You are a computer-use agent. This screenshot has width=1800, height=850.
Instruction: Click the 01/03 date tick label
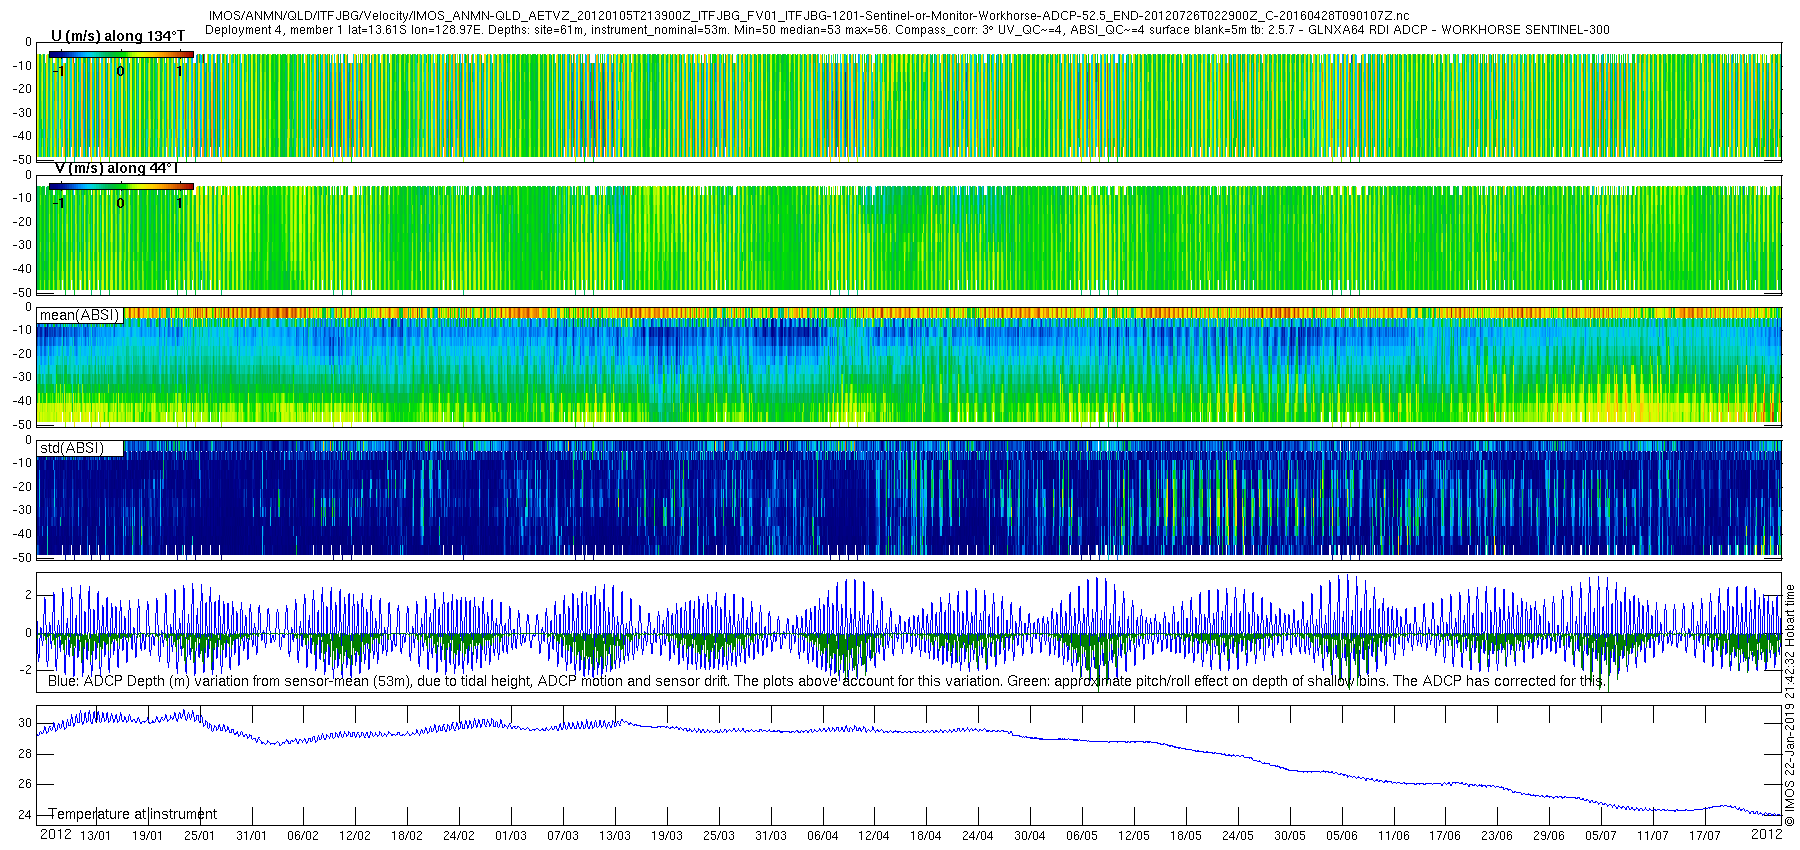tap(511, 836)
